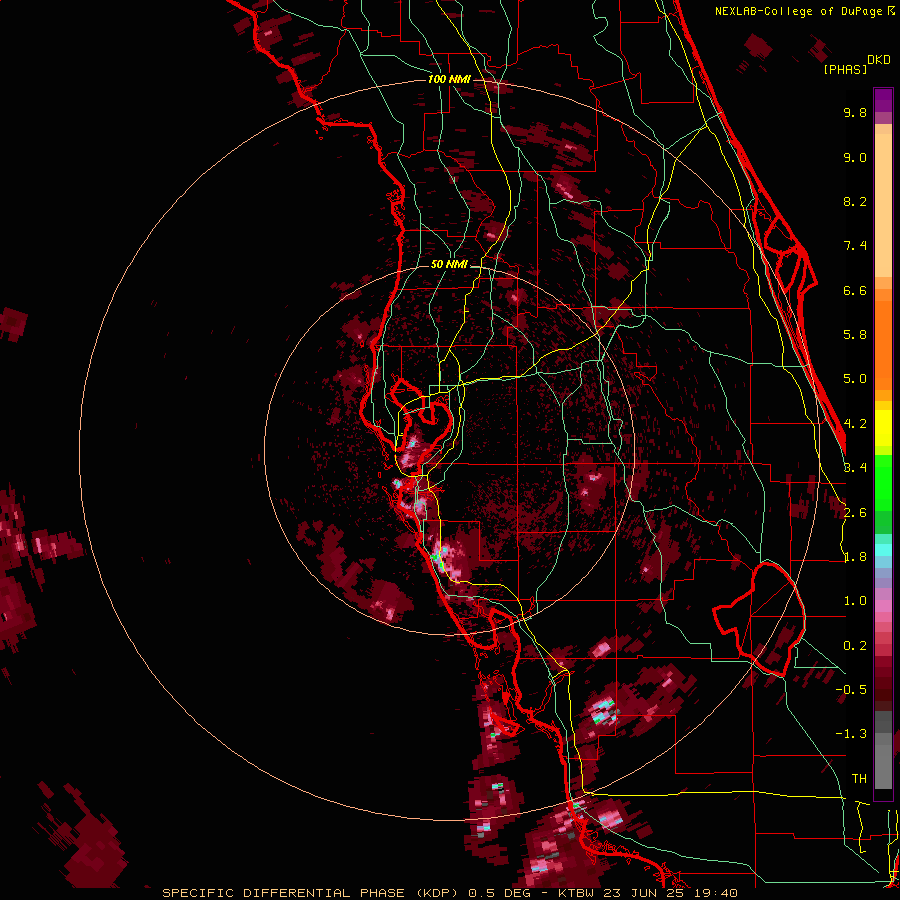Click the 100 NMI range ring label
Screen dimensions: 900x900
point(449,79)
